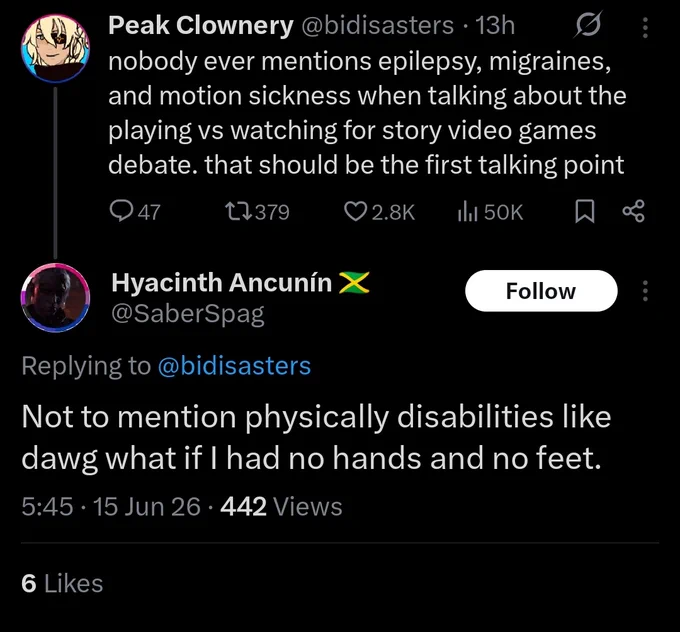Open more options next to Follow button
Viewport: 680px width, 632px height.
pos(645,291)
